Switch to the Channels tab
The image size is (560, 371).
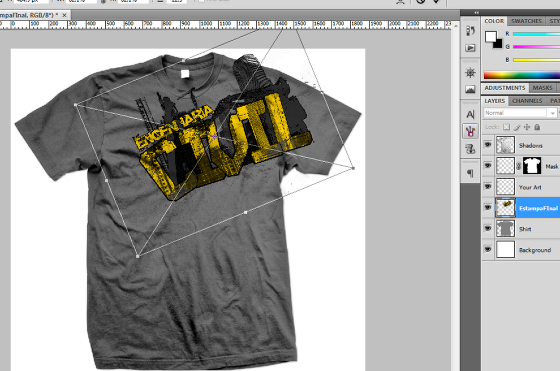click(x=527, y=101)
